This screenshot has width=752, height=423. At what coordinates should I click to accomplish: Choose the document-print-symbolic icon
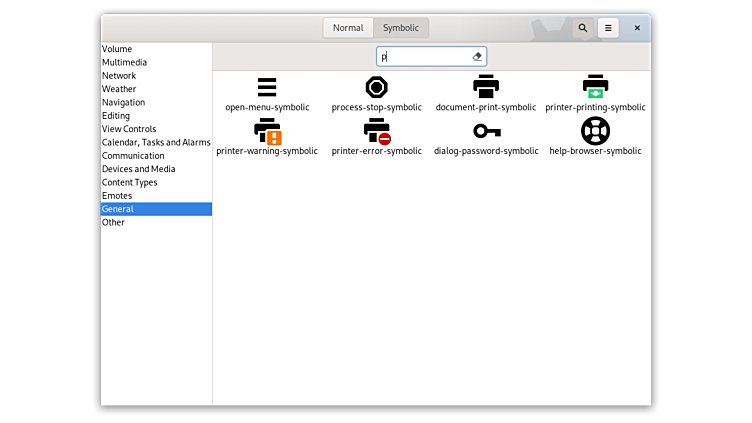(486, 88)
